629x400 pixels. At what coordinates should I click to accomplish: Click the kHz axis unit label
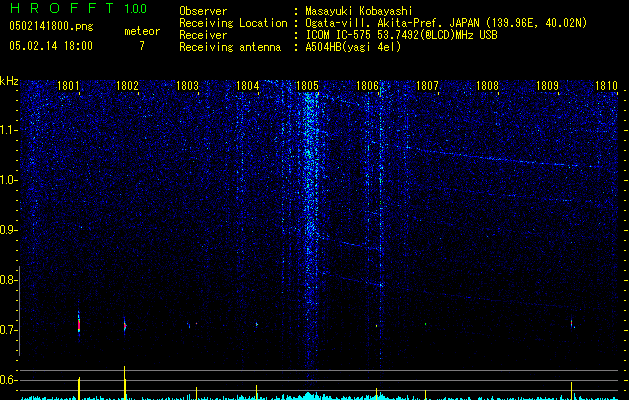point(9,81)
